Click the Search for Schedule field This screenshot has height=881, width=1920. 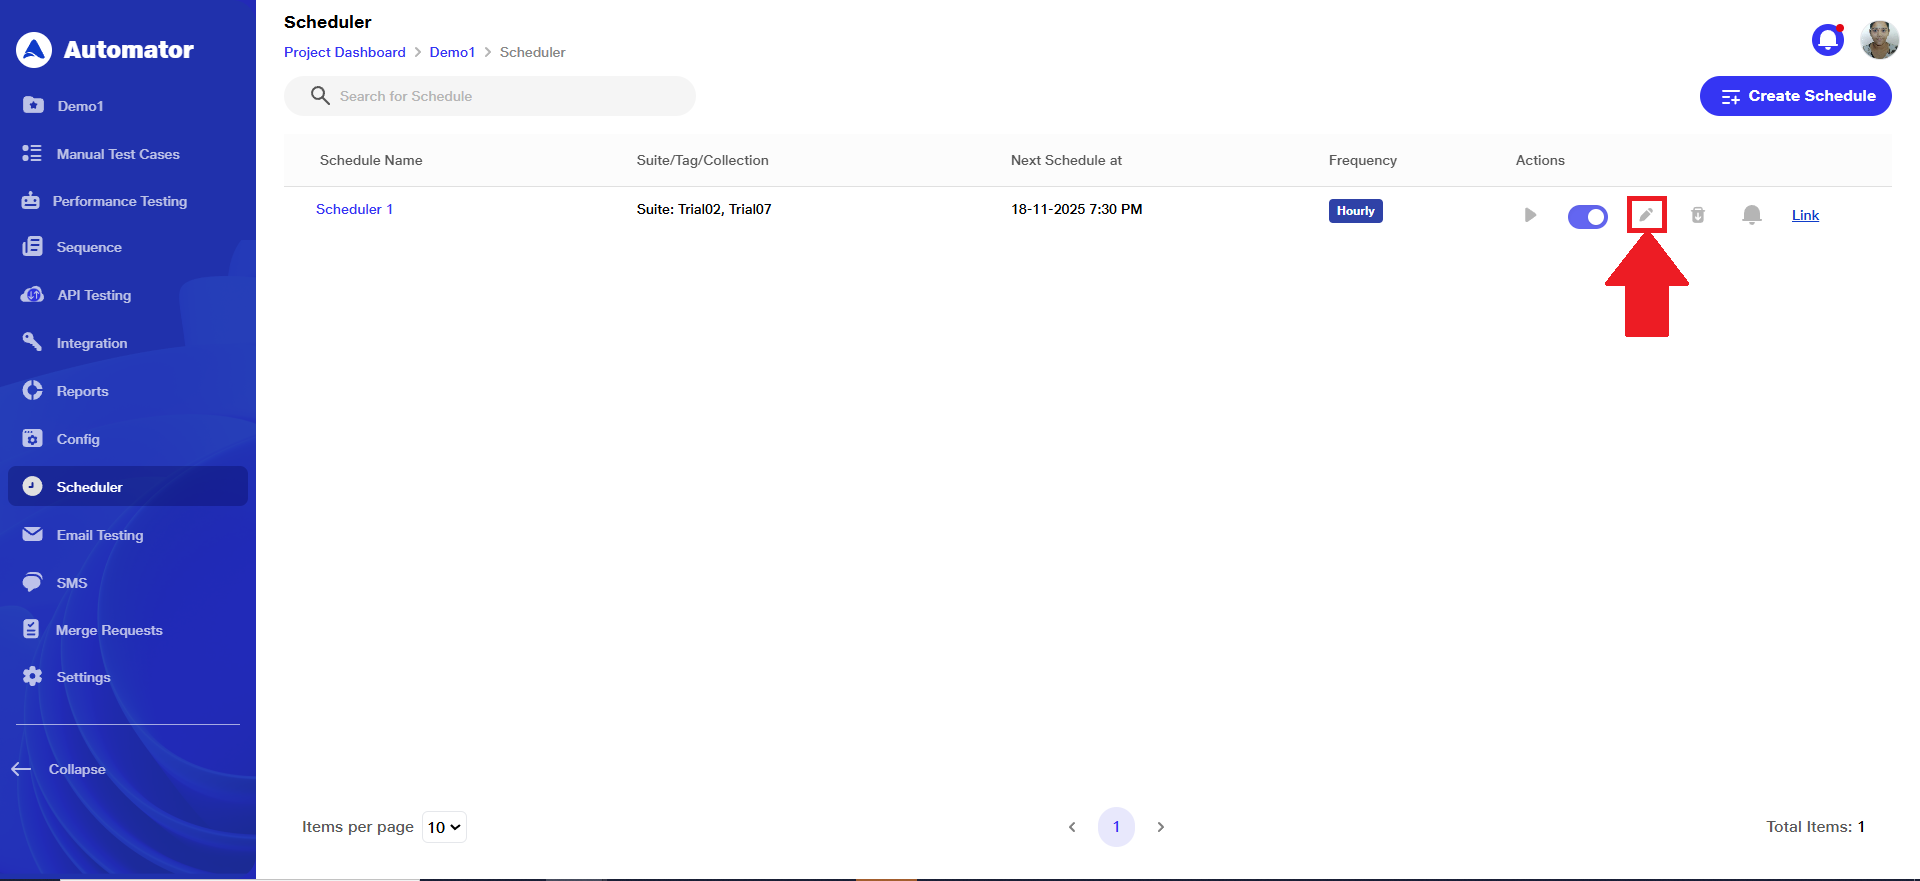(500, 96)
